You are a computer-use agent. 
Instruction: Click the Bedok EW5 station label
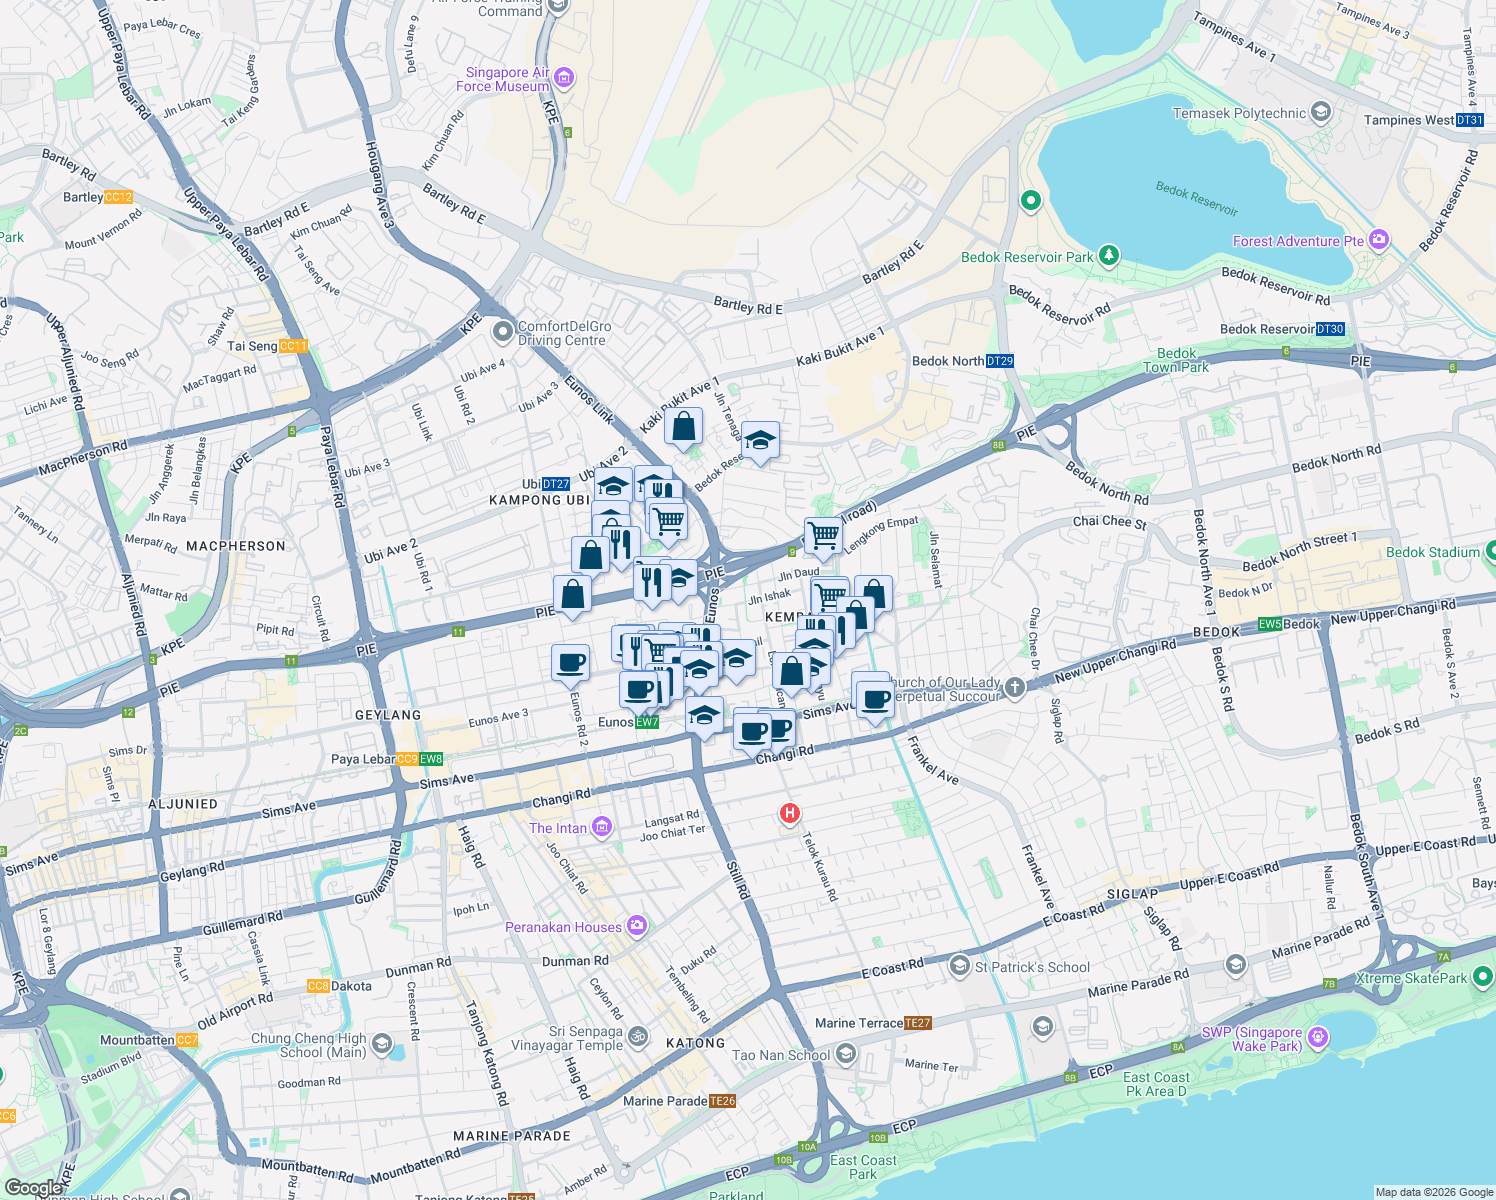(x=1290, y=624)
